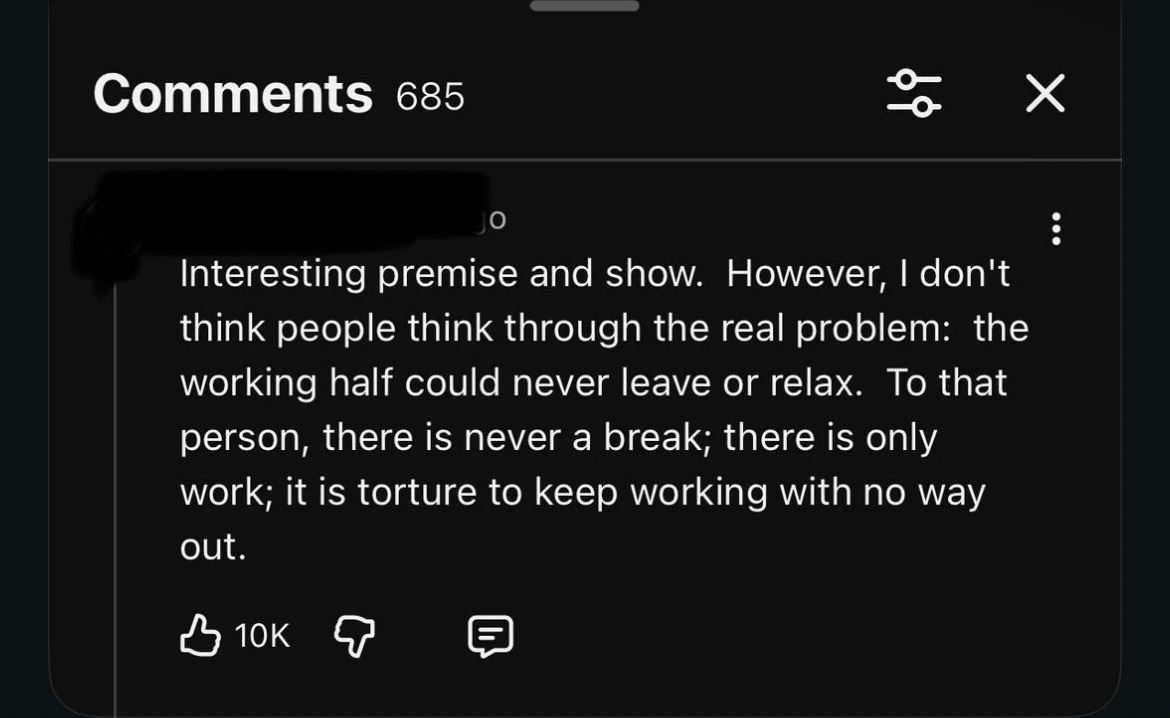Click the 685 comment count
1170x718 pixels.
[430, 97]
